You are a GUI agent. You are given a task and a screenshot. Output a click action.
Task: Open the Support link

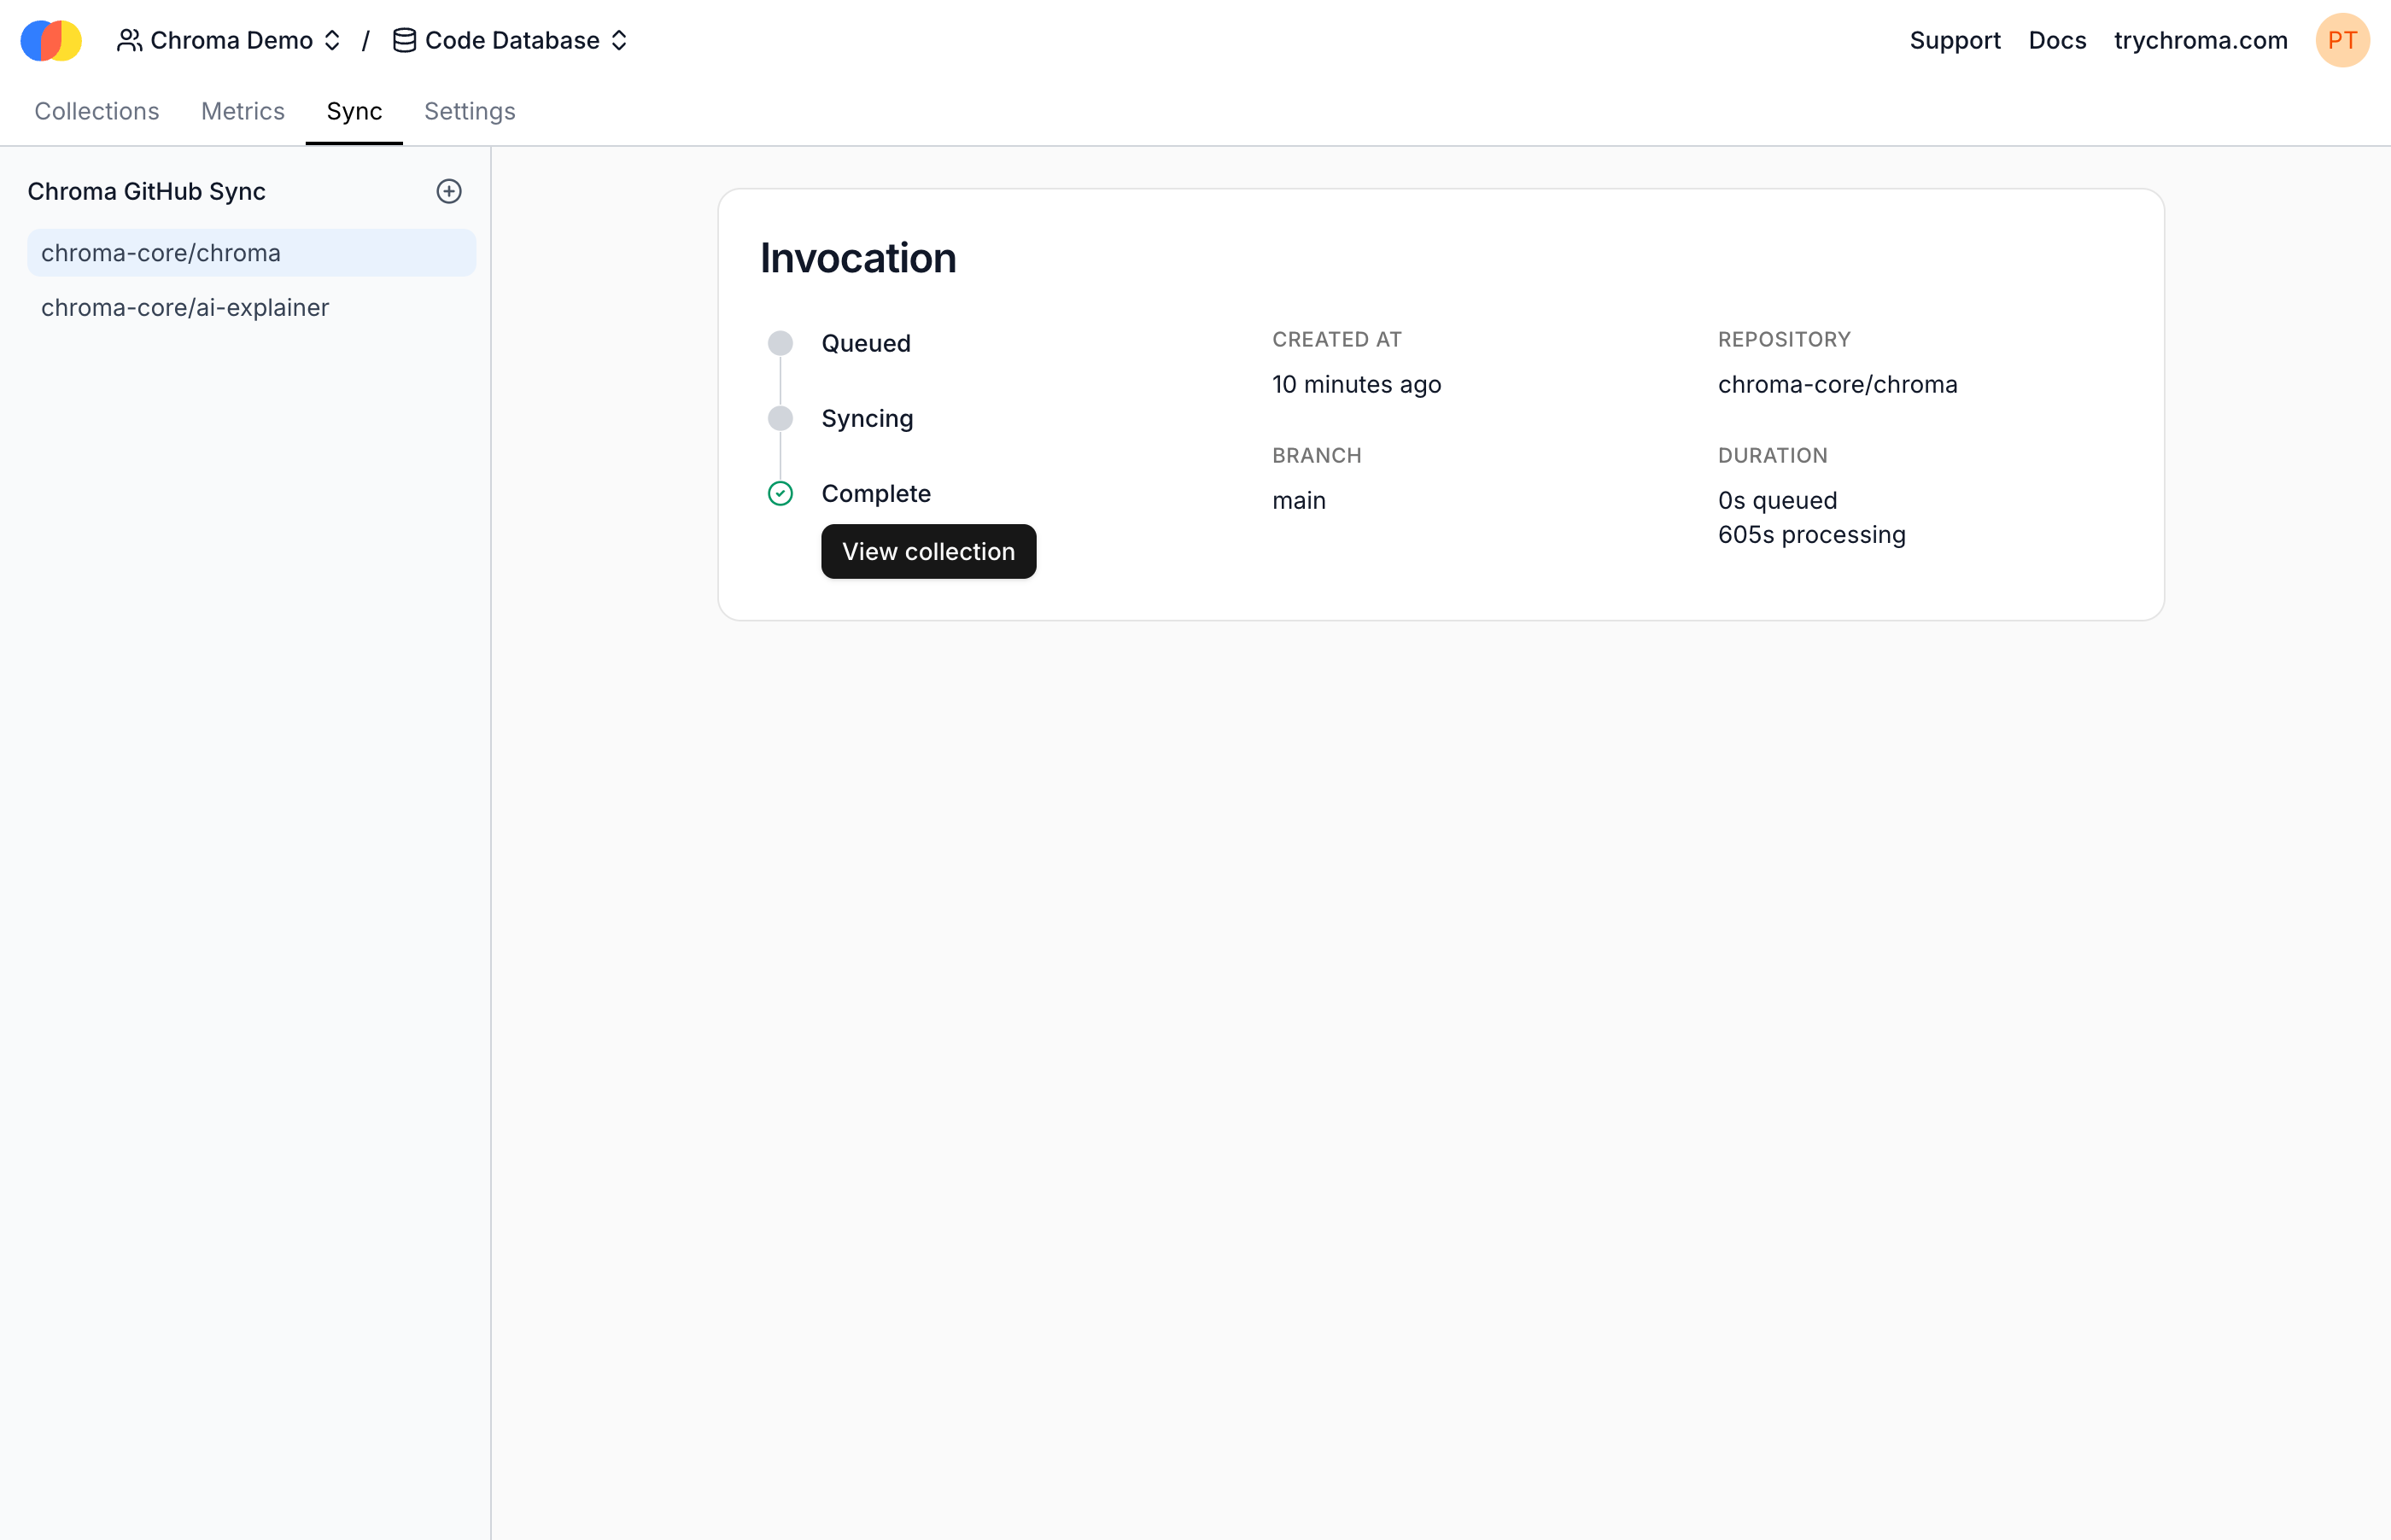click(x=1954, y=40)
